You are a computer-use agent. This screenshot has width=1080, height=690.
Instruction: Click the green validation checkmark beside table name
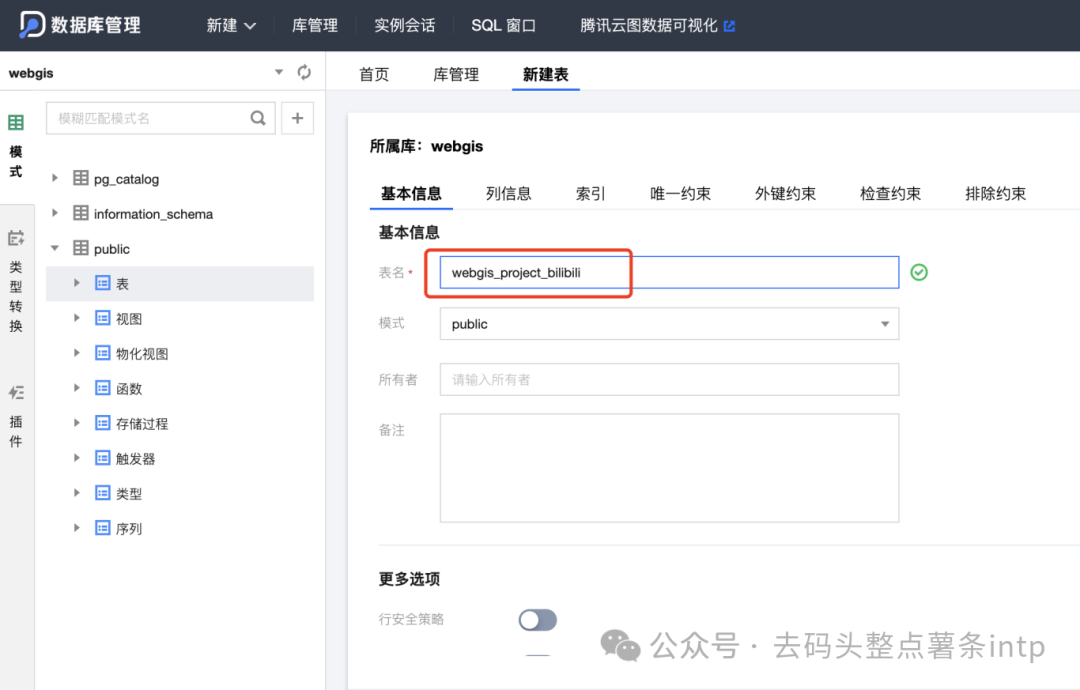[918, 271]
